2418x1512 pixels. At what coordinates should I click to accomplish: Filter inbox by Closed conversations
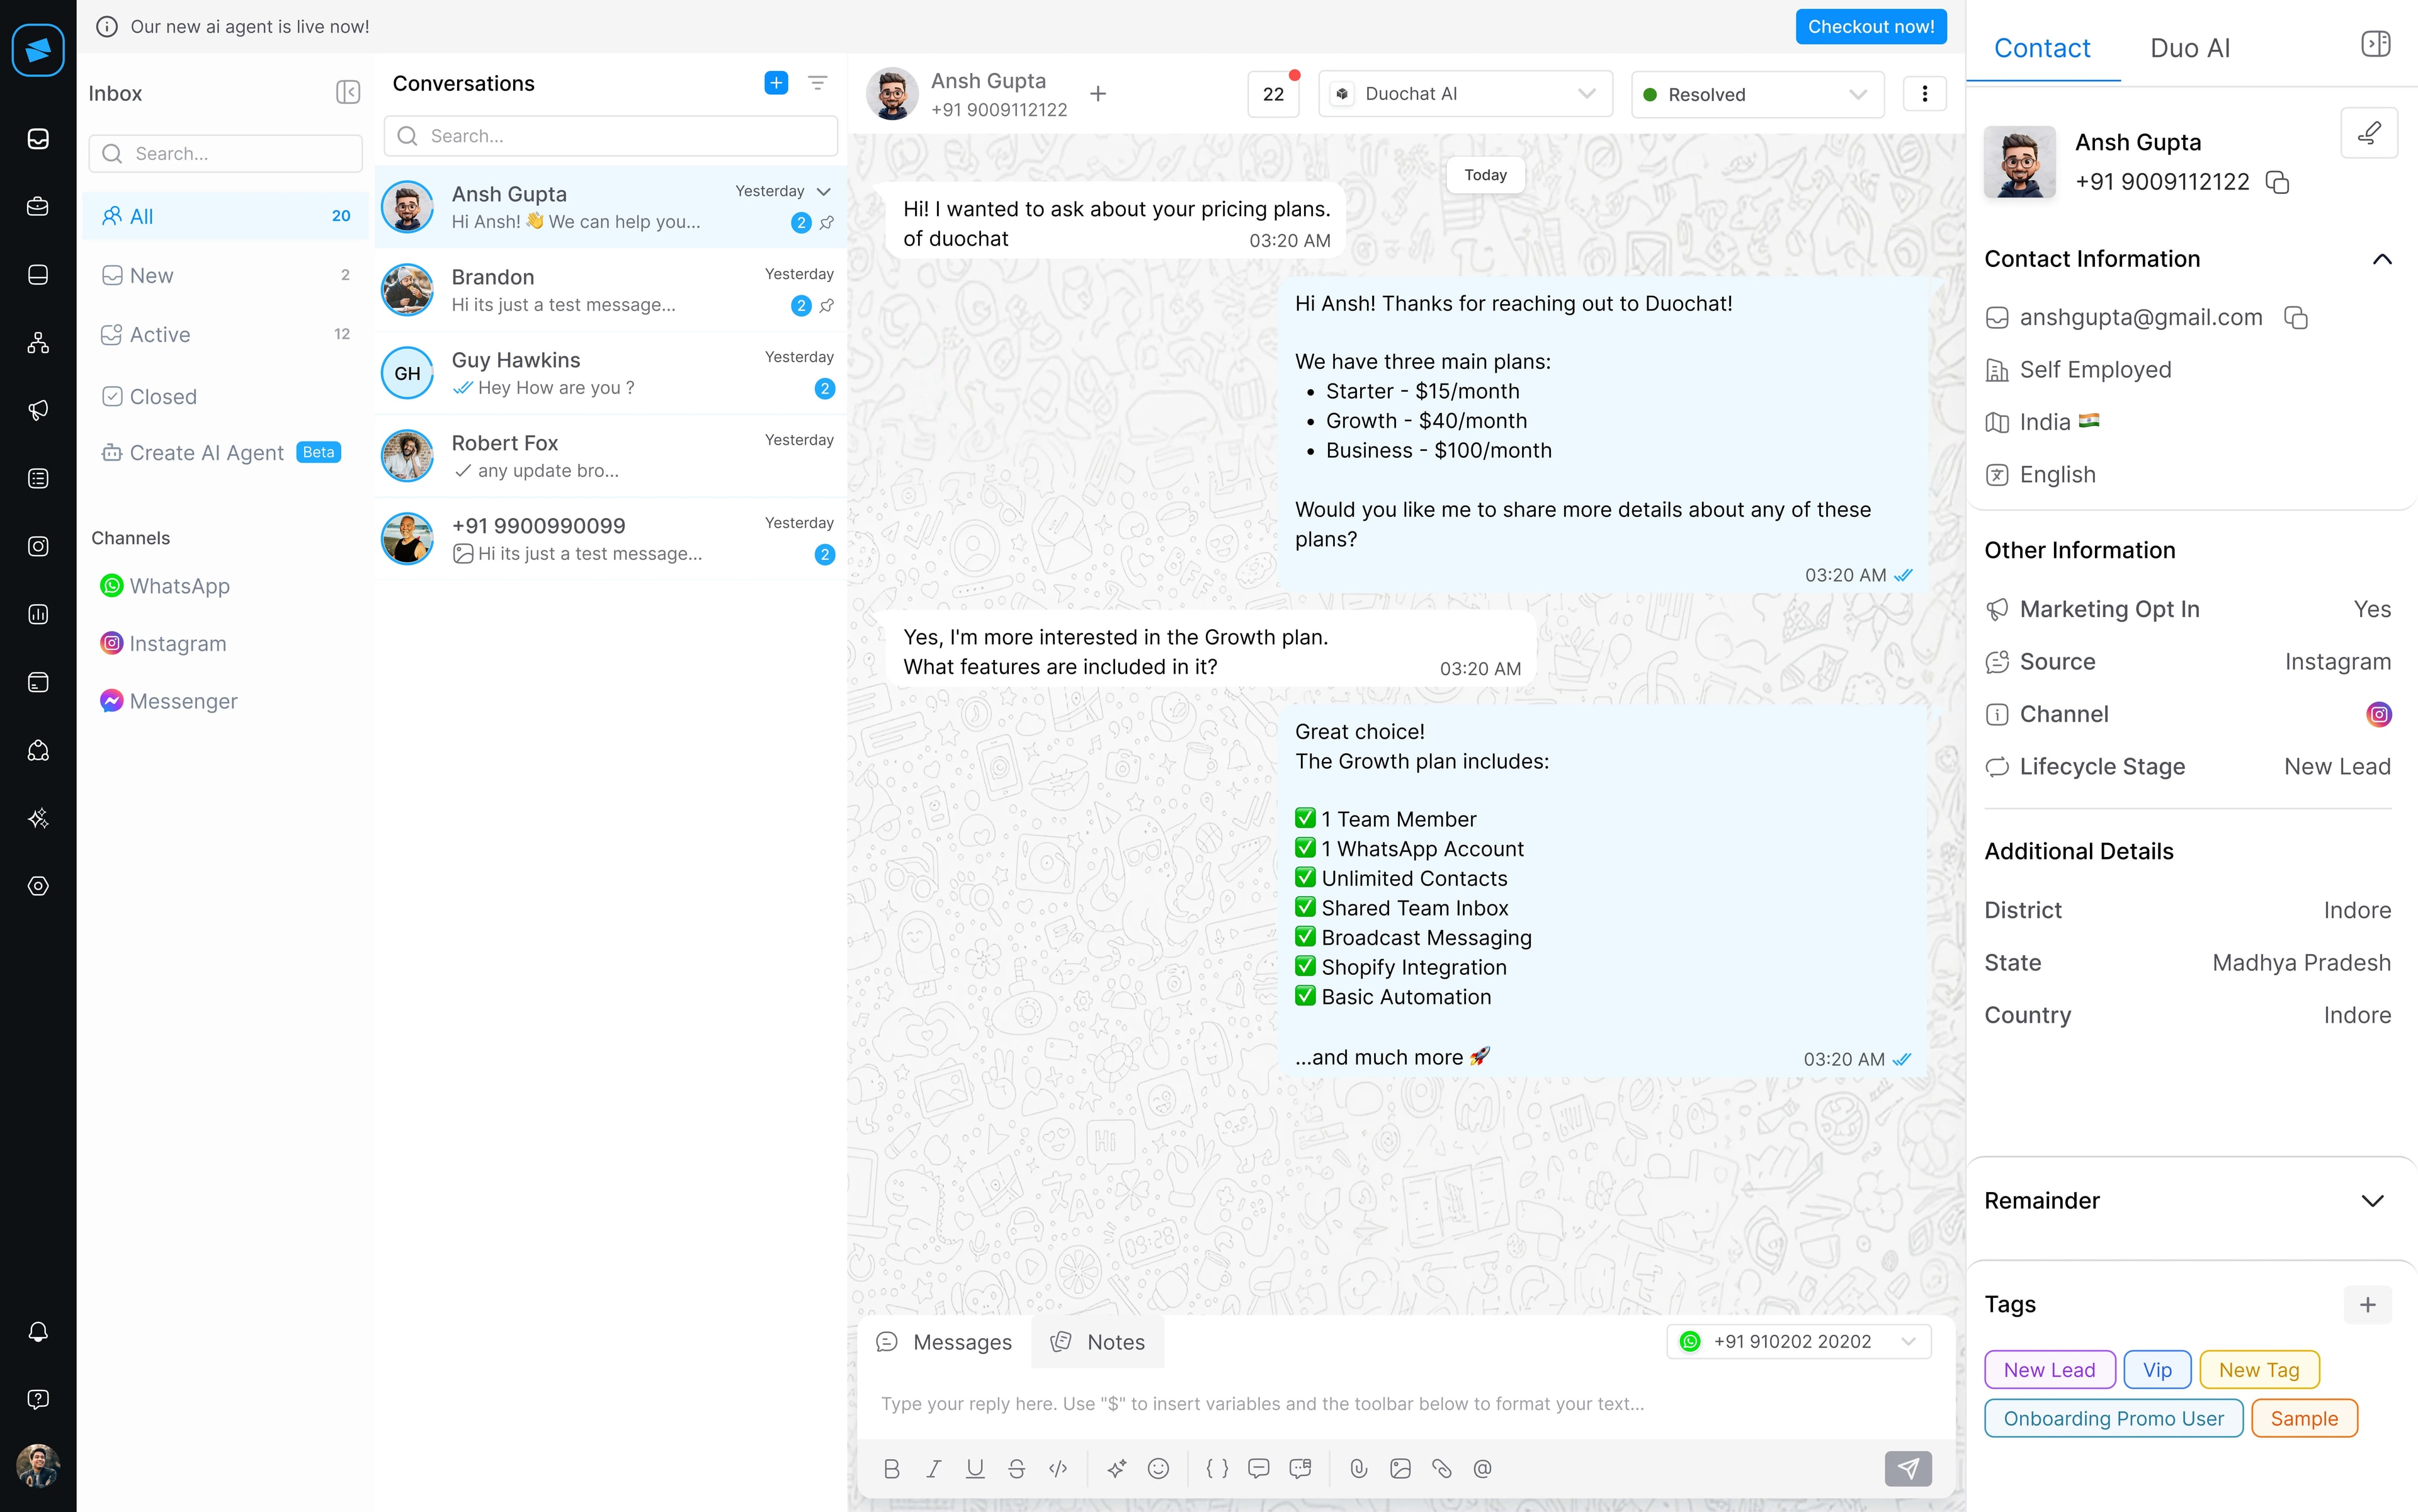click(x=227, y=396)
